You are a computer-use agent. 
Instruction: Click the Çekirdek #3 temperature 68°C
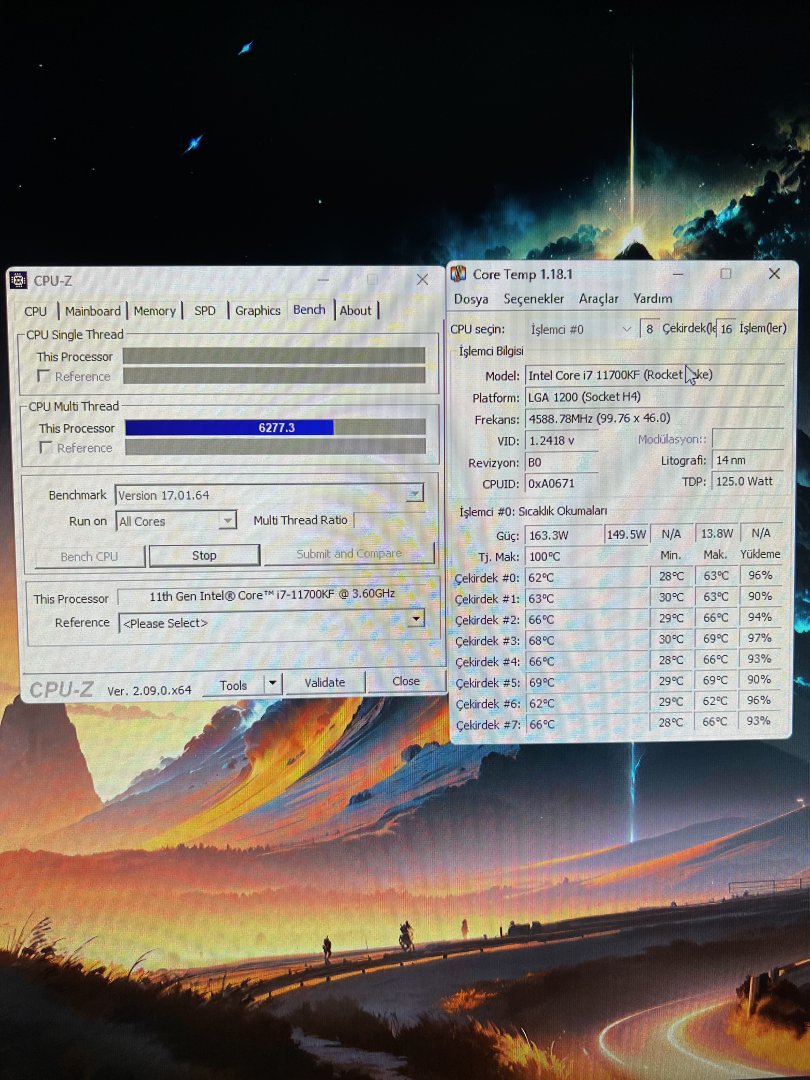click(587, 641)
